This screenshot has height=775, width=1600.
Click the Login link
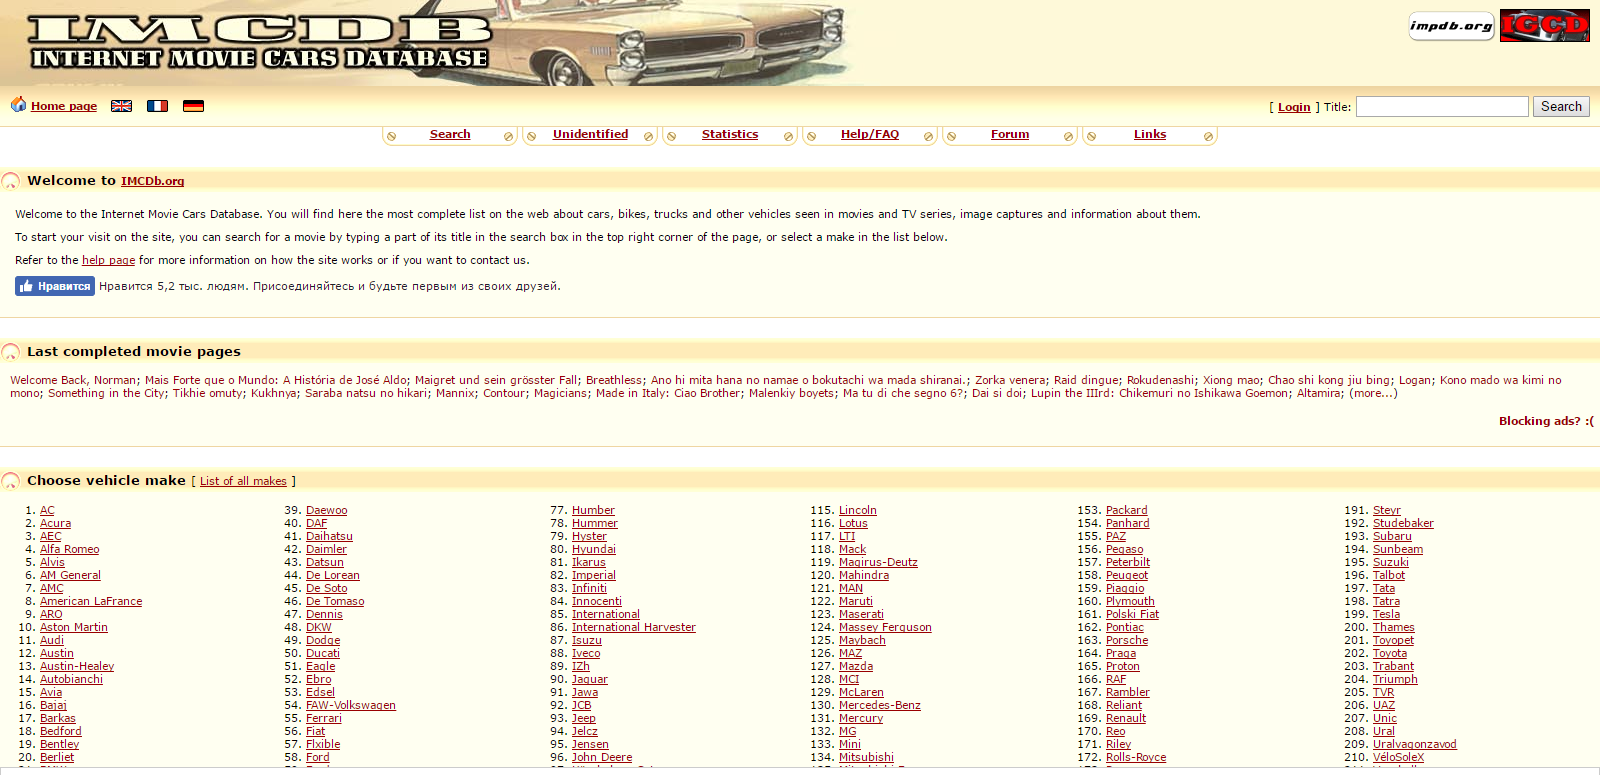[x=1294, y=107]
